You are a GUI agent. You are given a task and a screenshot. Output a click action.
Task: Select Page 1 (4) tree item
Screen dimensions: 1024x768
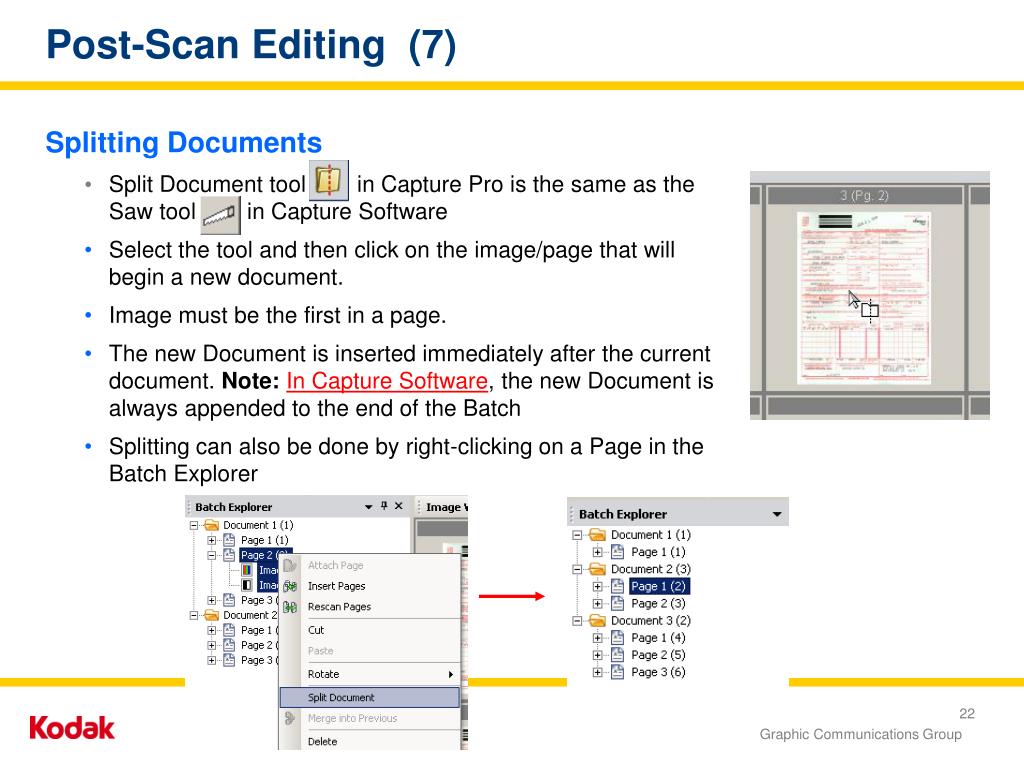(x=658, y=637)
